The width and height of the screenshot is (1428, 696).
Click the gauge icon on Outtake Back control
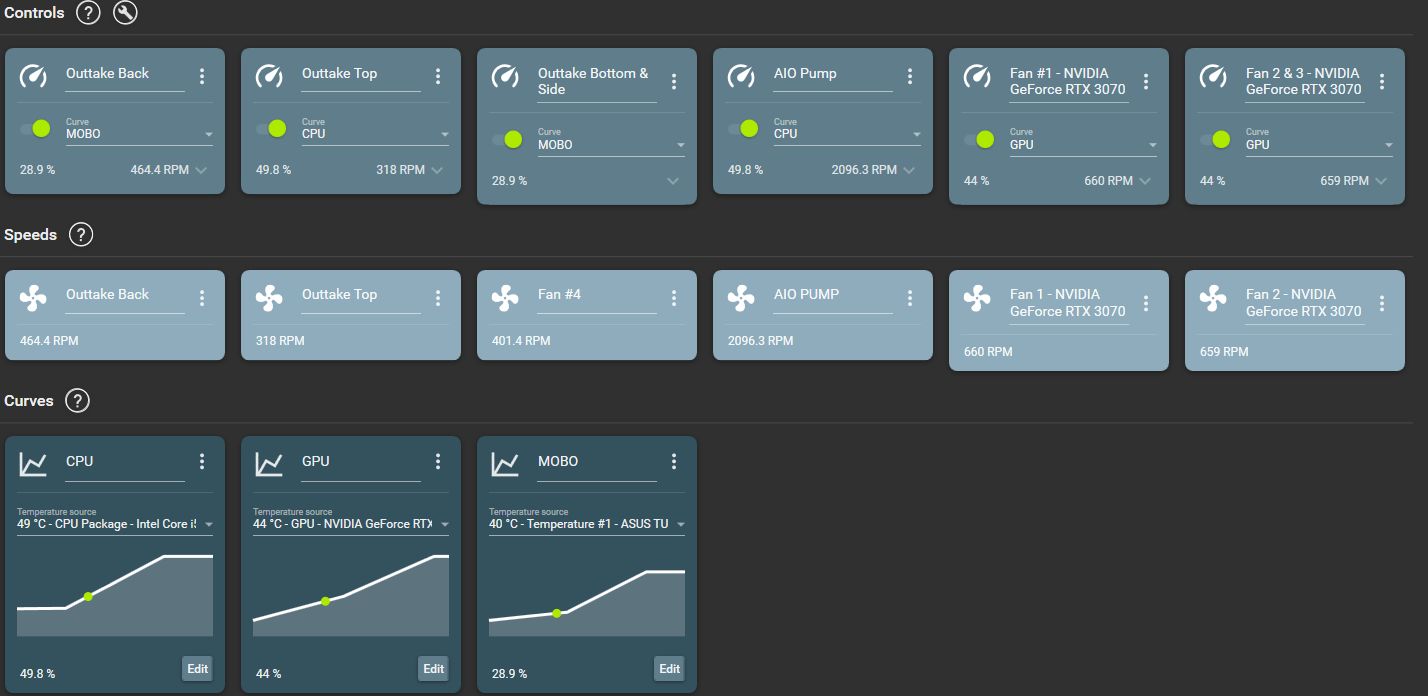[x=33, y=77]
